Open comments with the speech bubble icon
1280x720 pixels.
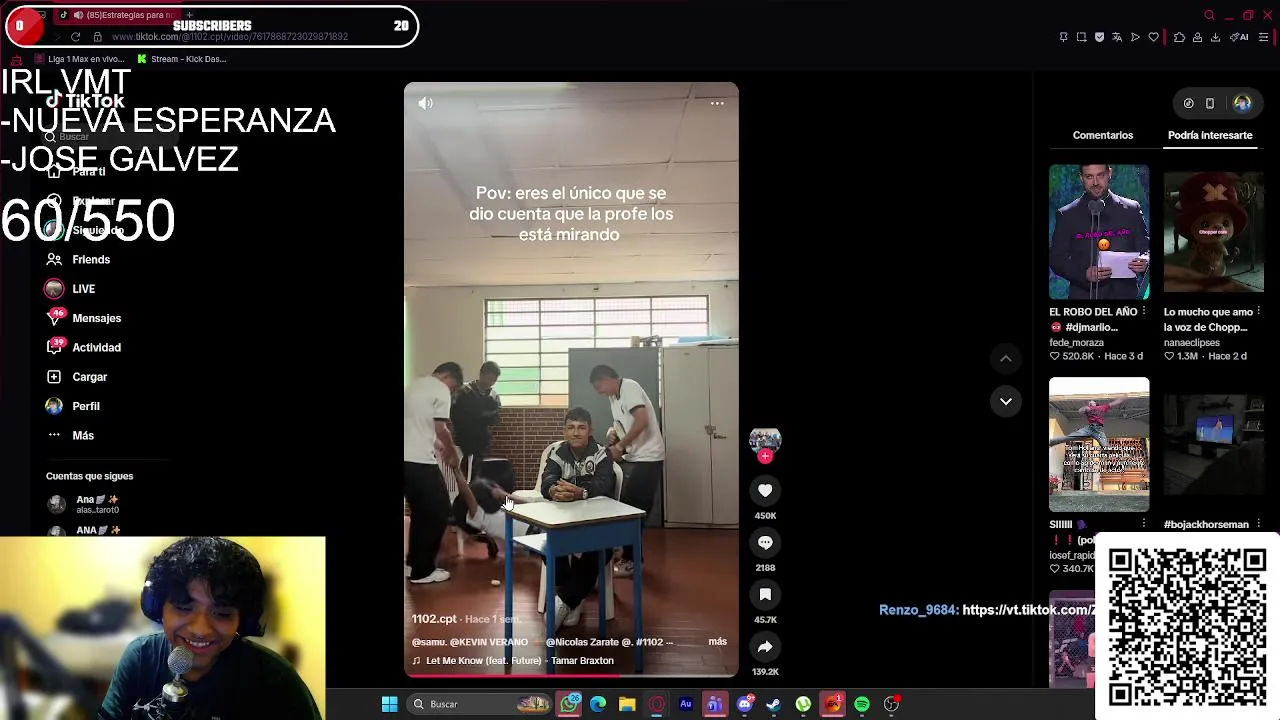765,542
